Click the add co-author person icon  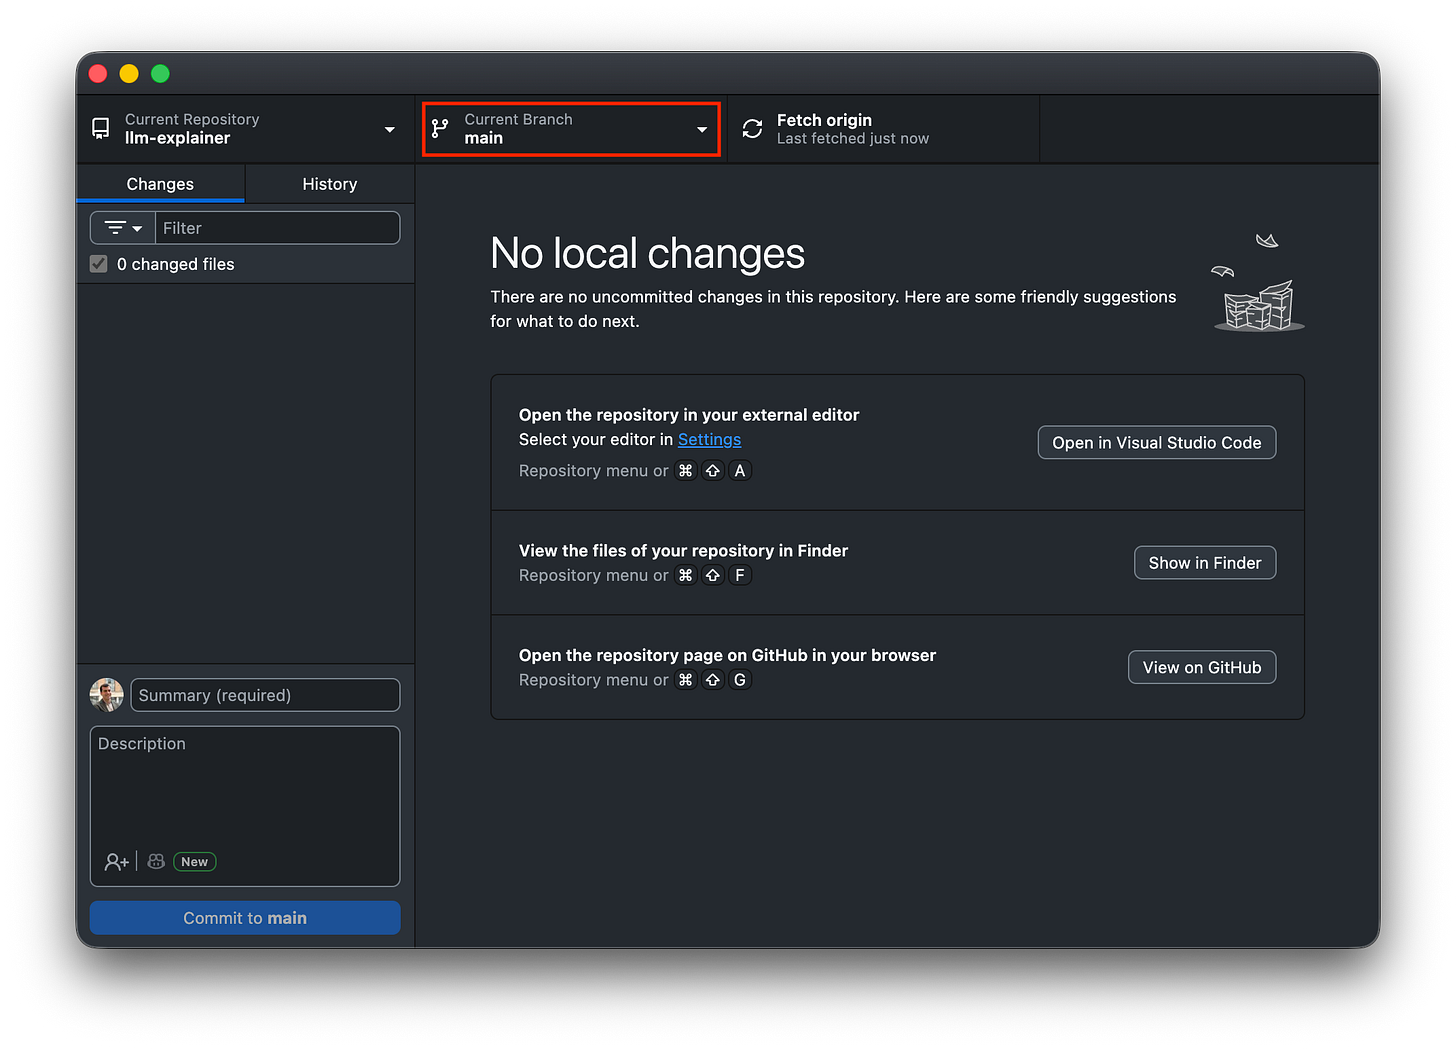[x=115, y=861]
